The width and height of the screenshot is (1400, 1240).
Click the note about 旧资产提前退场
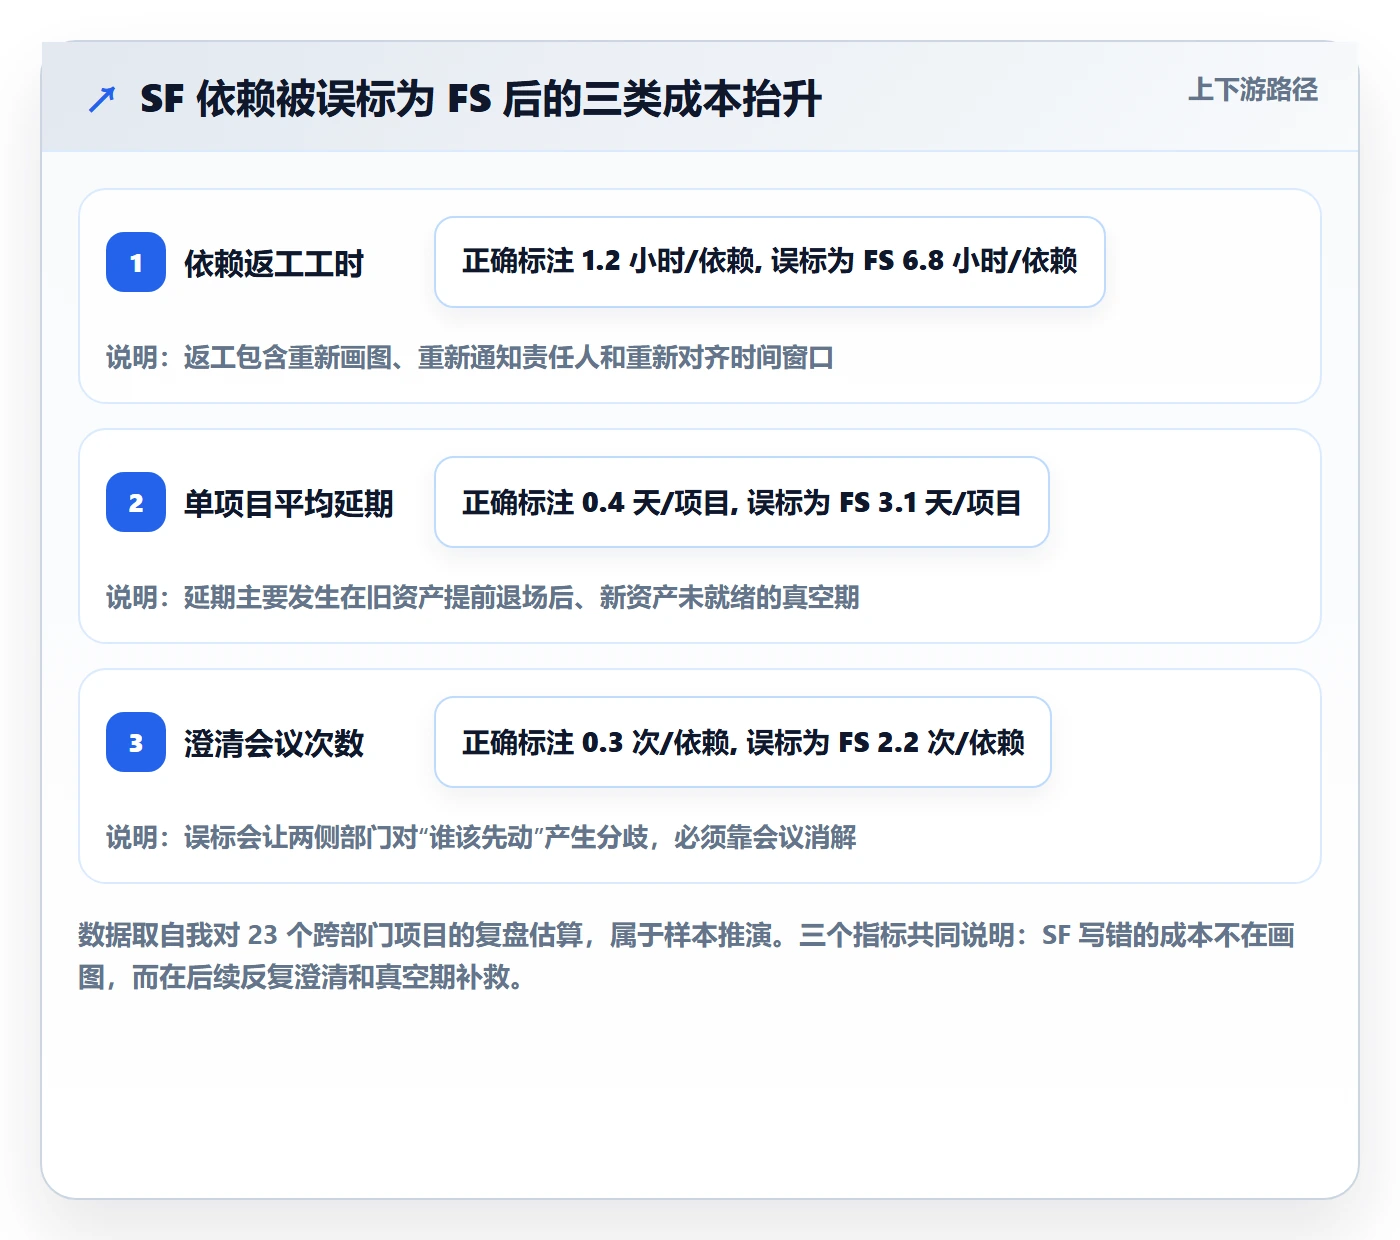point(483,597)
